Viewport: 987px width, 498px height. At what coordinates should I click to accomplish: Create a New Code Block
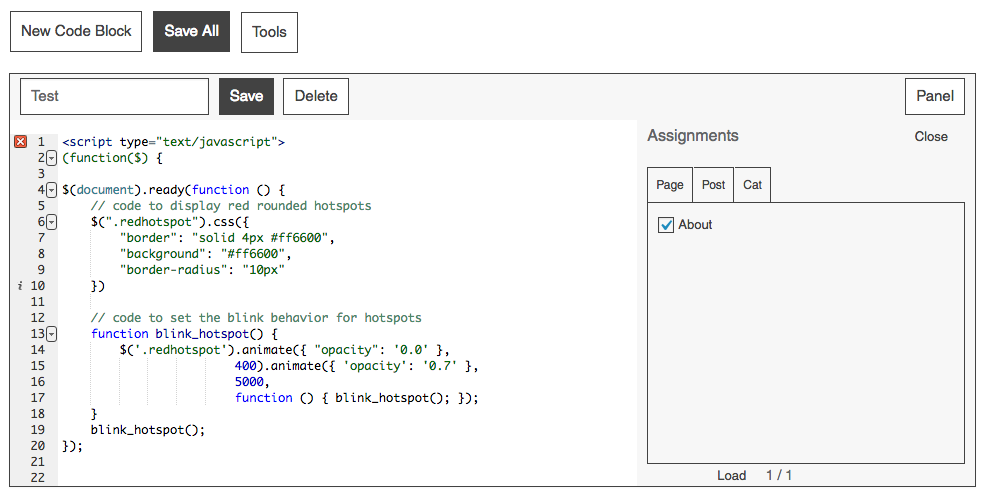point(76,31)
